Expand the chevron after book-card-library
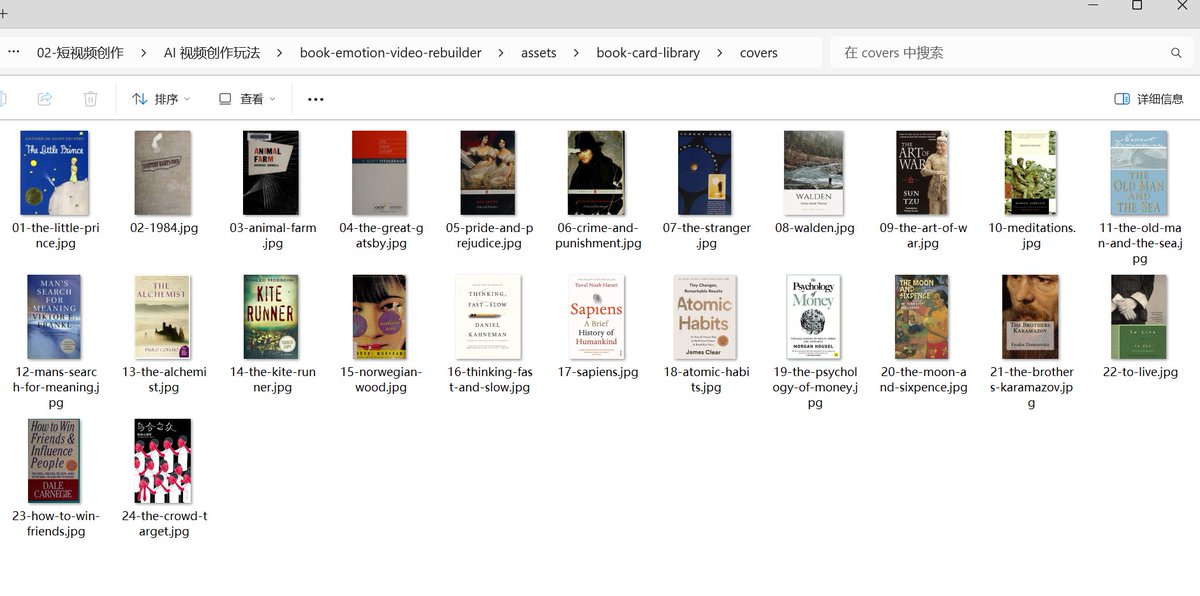Image resolution: width=1200 pixels, height=596 pixels. pos(720,53)
